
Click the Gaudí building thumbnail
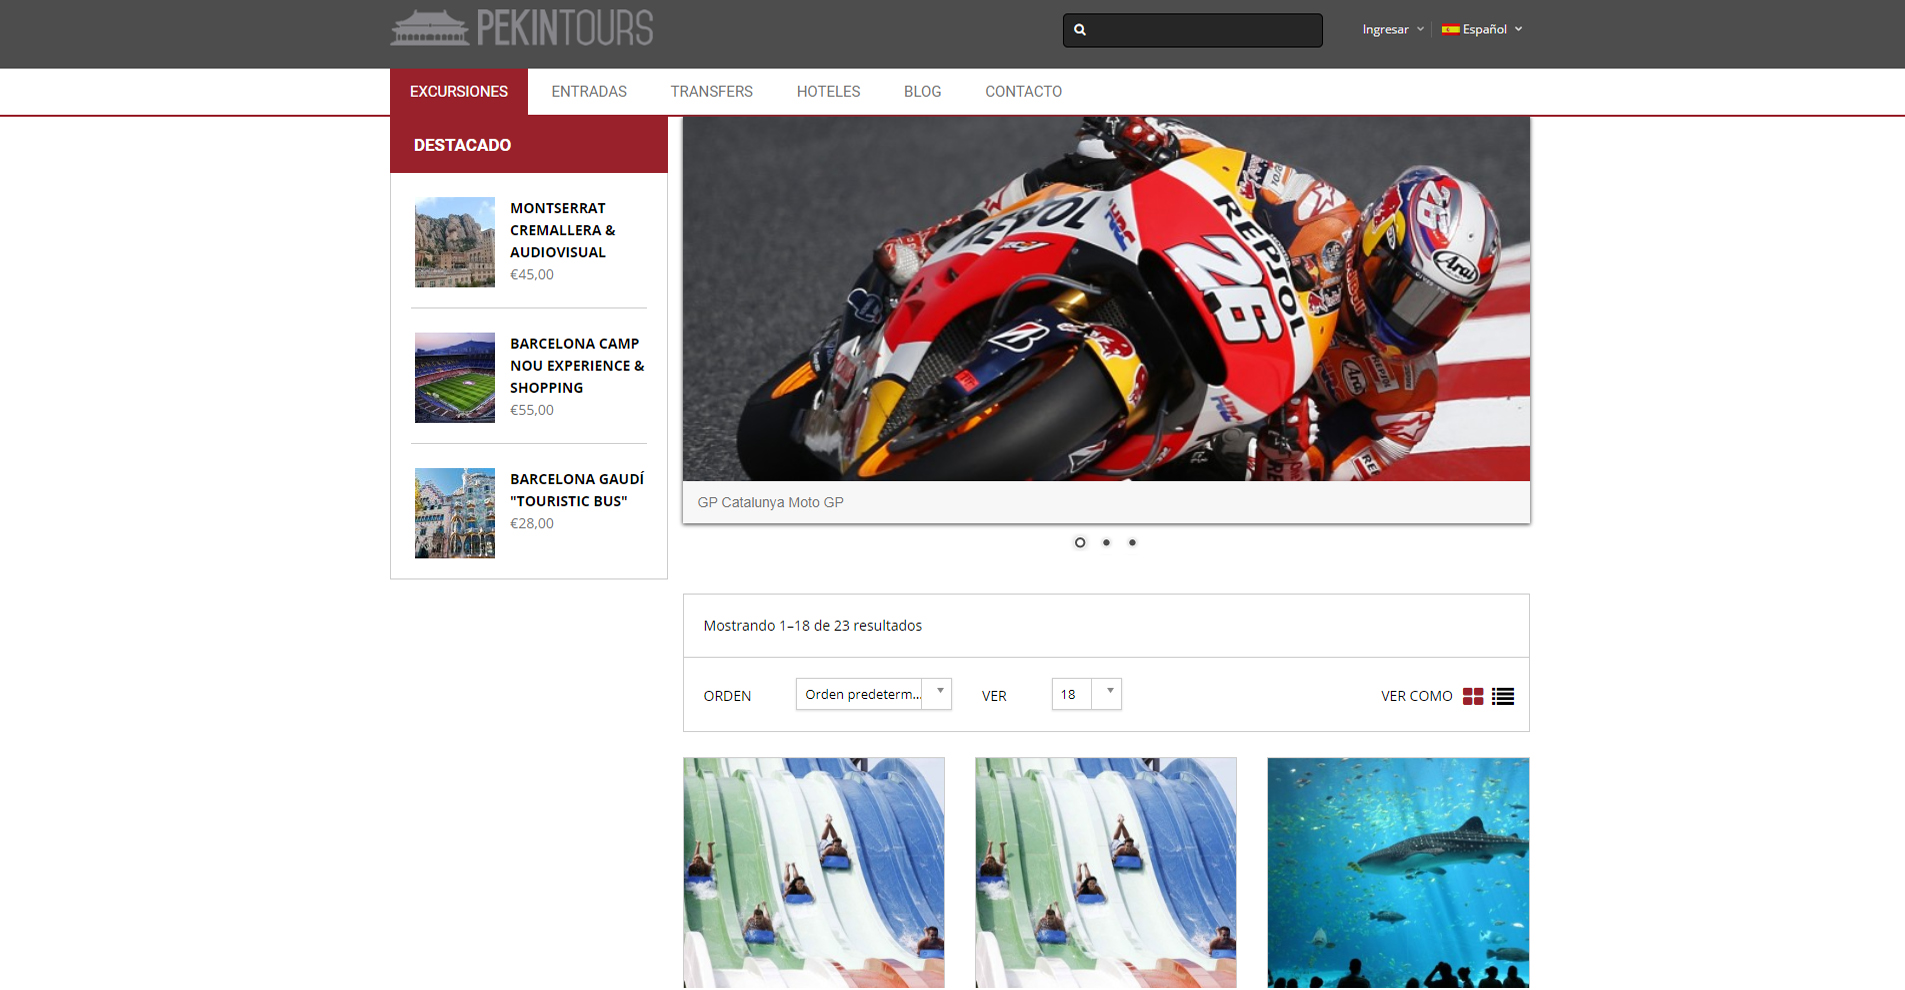click(455, 513)
